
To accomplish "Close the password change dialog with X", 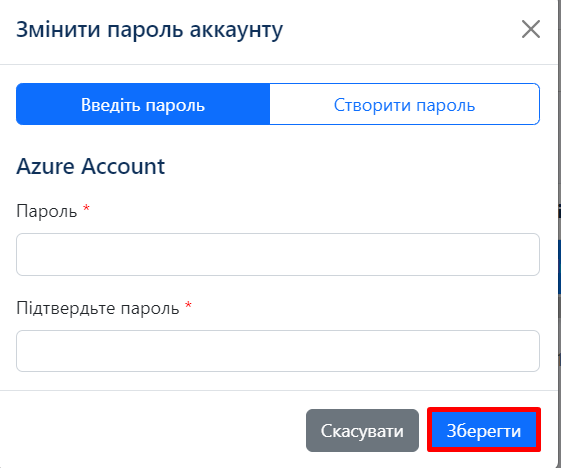I will 531,29.
